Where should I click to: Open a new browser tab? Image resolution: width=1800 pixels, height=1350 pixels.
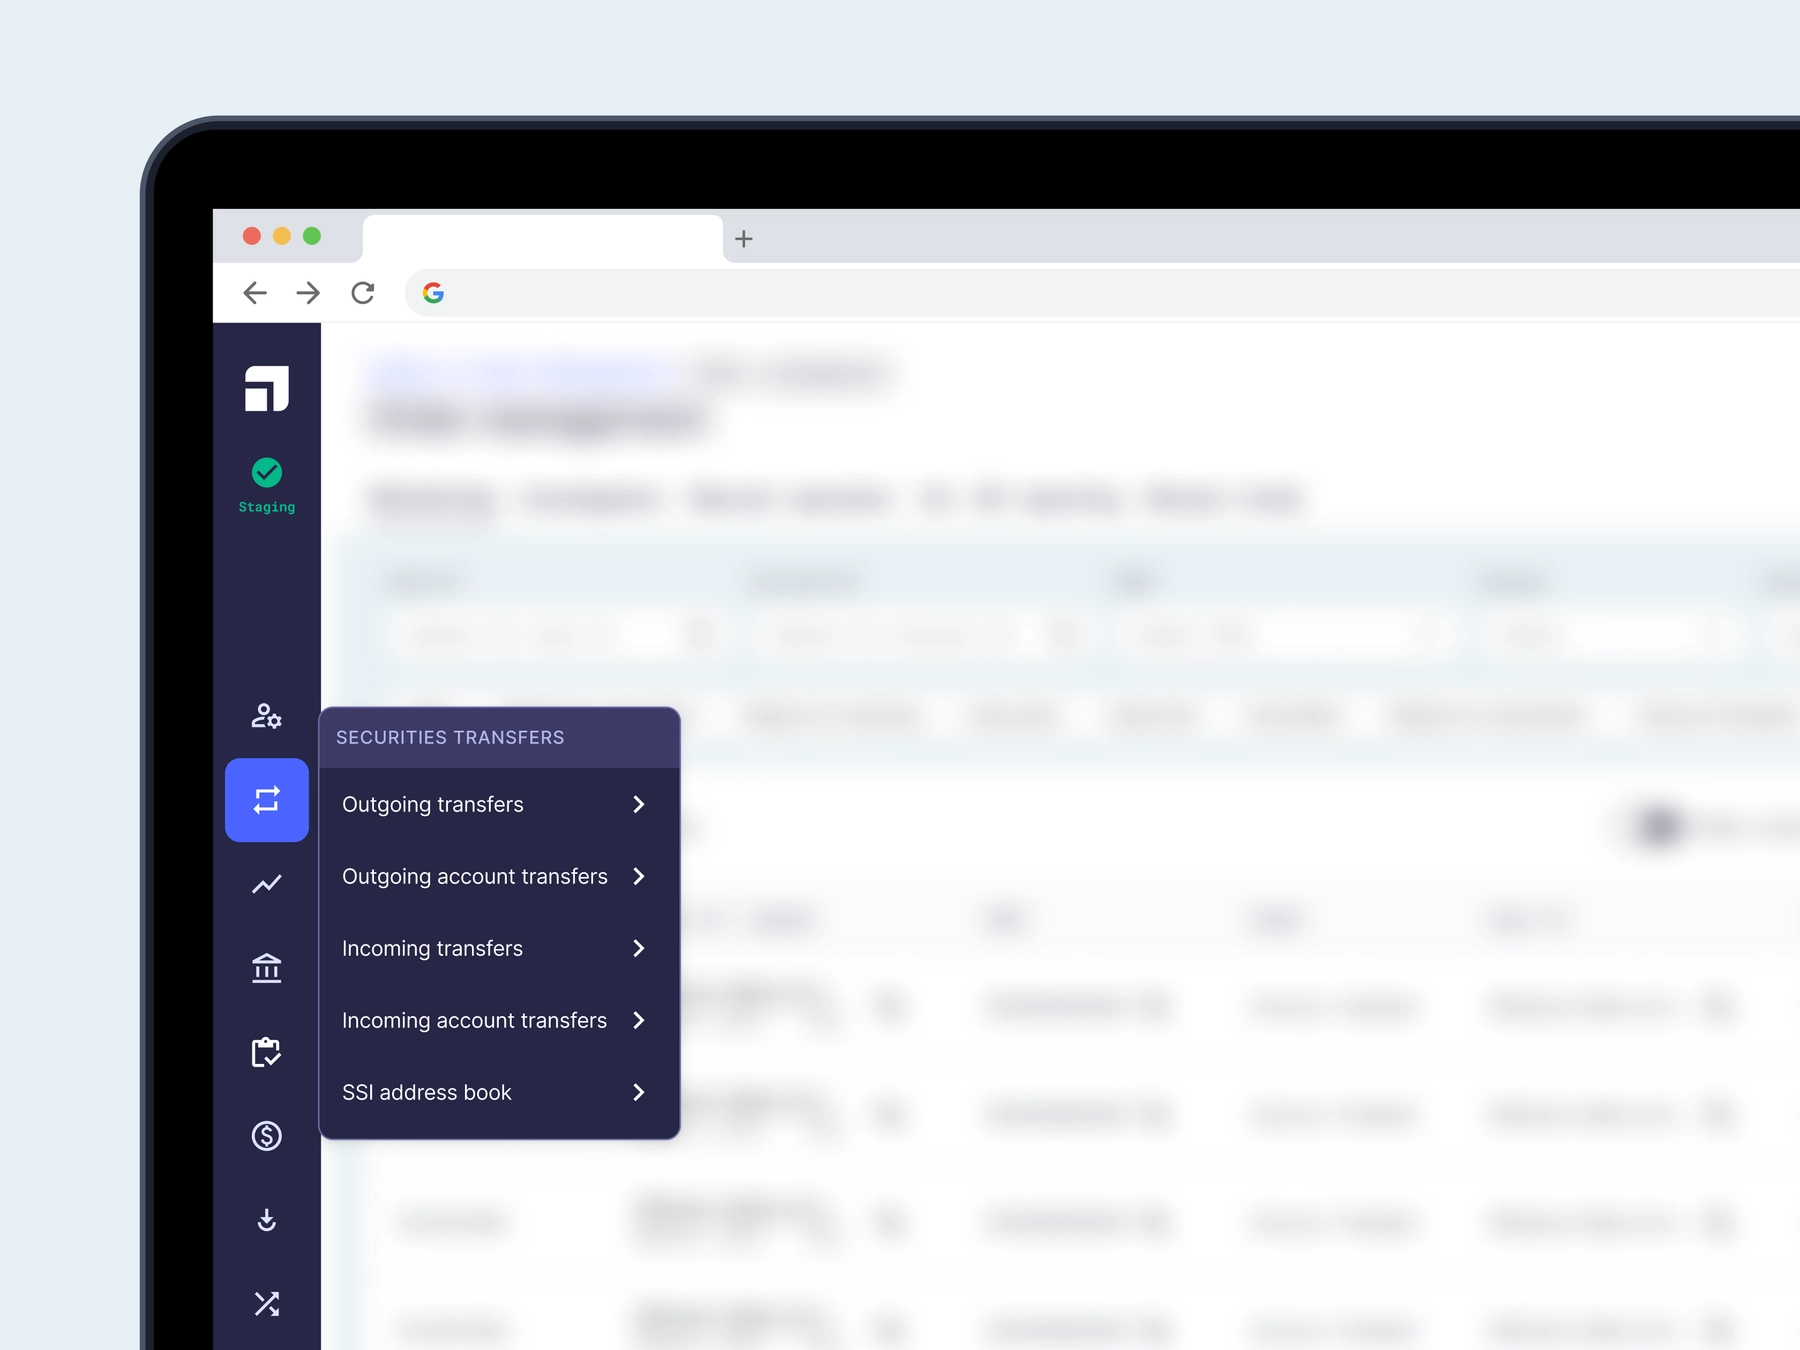click(x=744, y=239)
